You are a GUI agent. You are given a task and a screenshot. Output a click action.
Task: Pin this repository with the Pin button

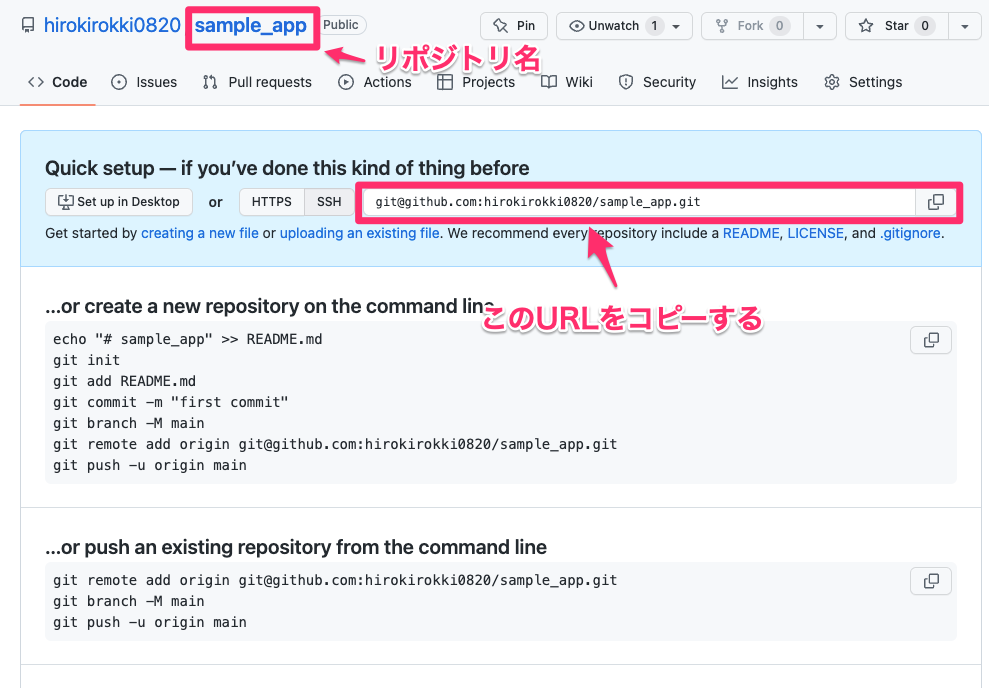(513, 26)
